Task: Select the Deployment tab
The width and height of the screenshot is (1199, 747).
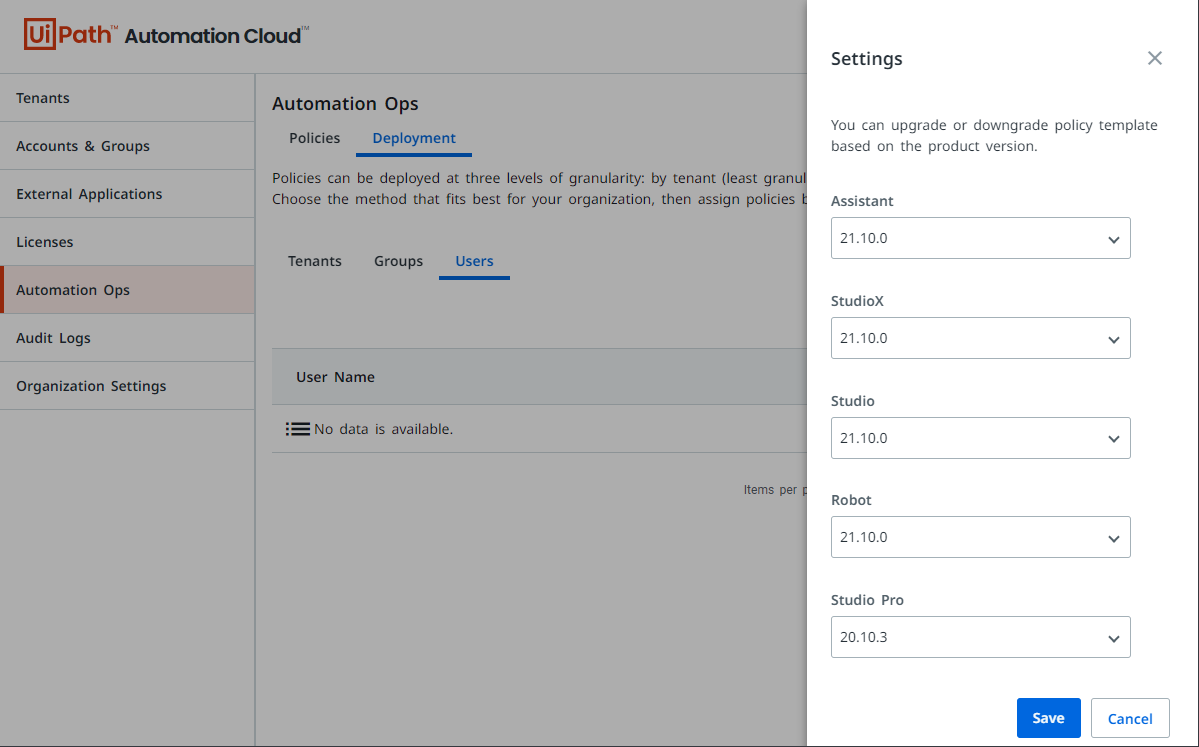Action: click(414, 138)
